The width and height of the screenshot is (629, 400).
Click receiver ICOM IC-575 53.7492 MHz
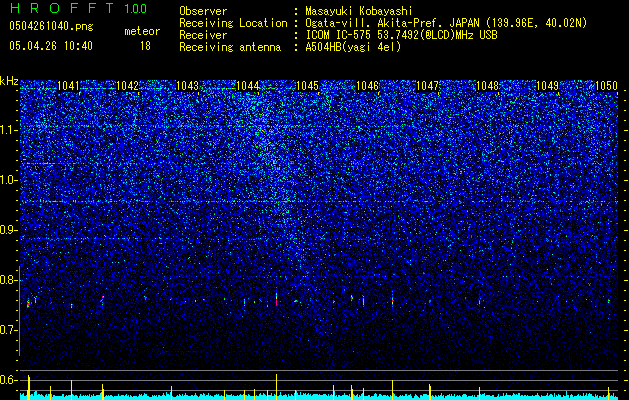point(401,35)
